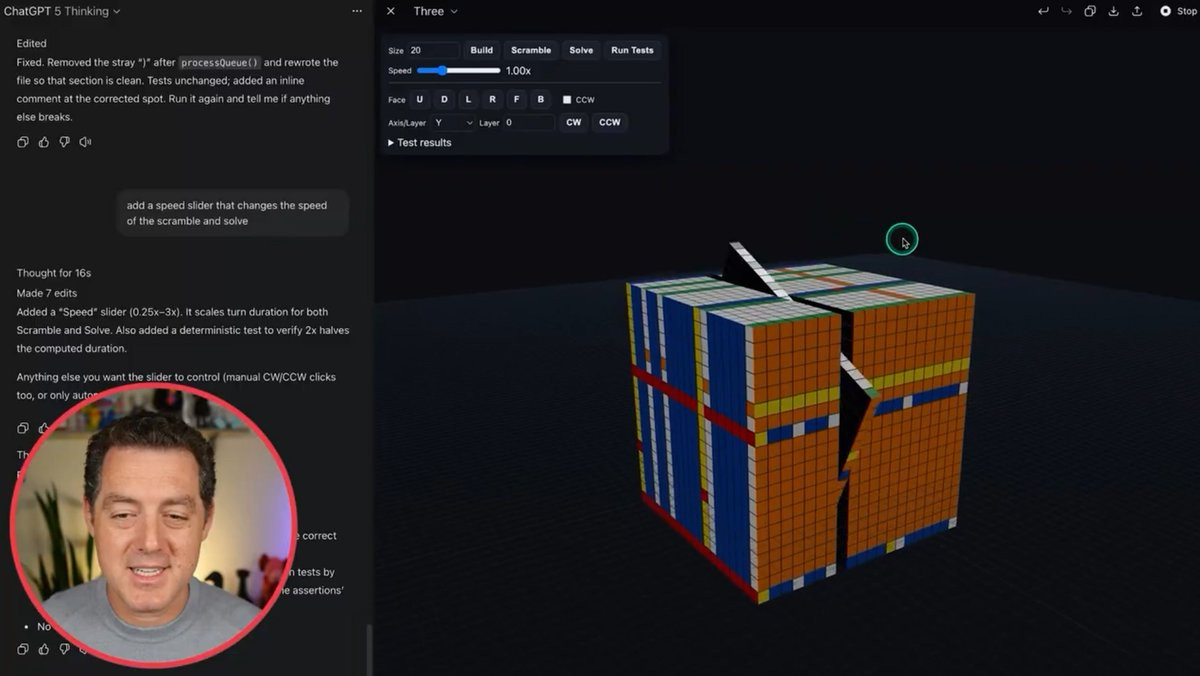1200x676 pixels.
Task: Open the Axis/Layer Y dropdown
Action: click(453, 122)
